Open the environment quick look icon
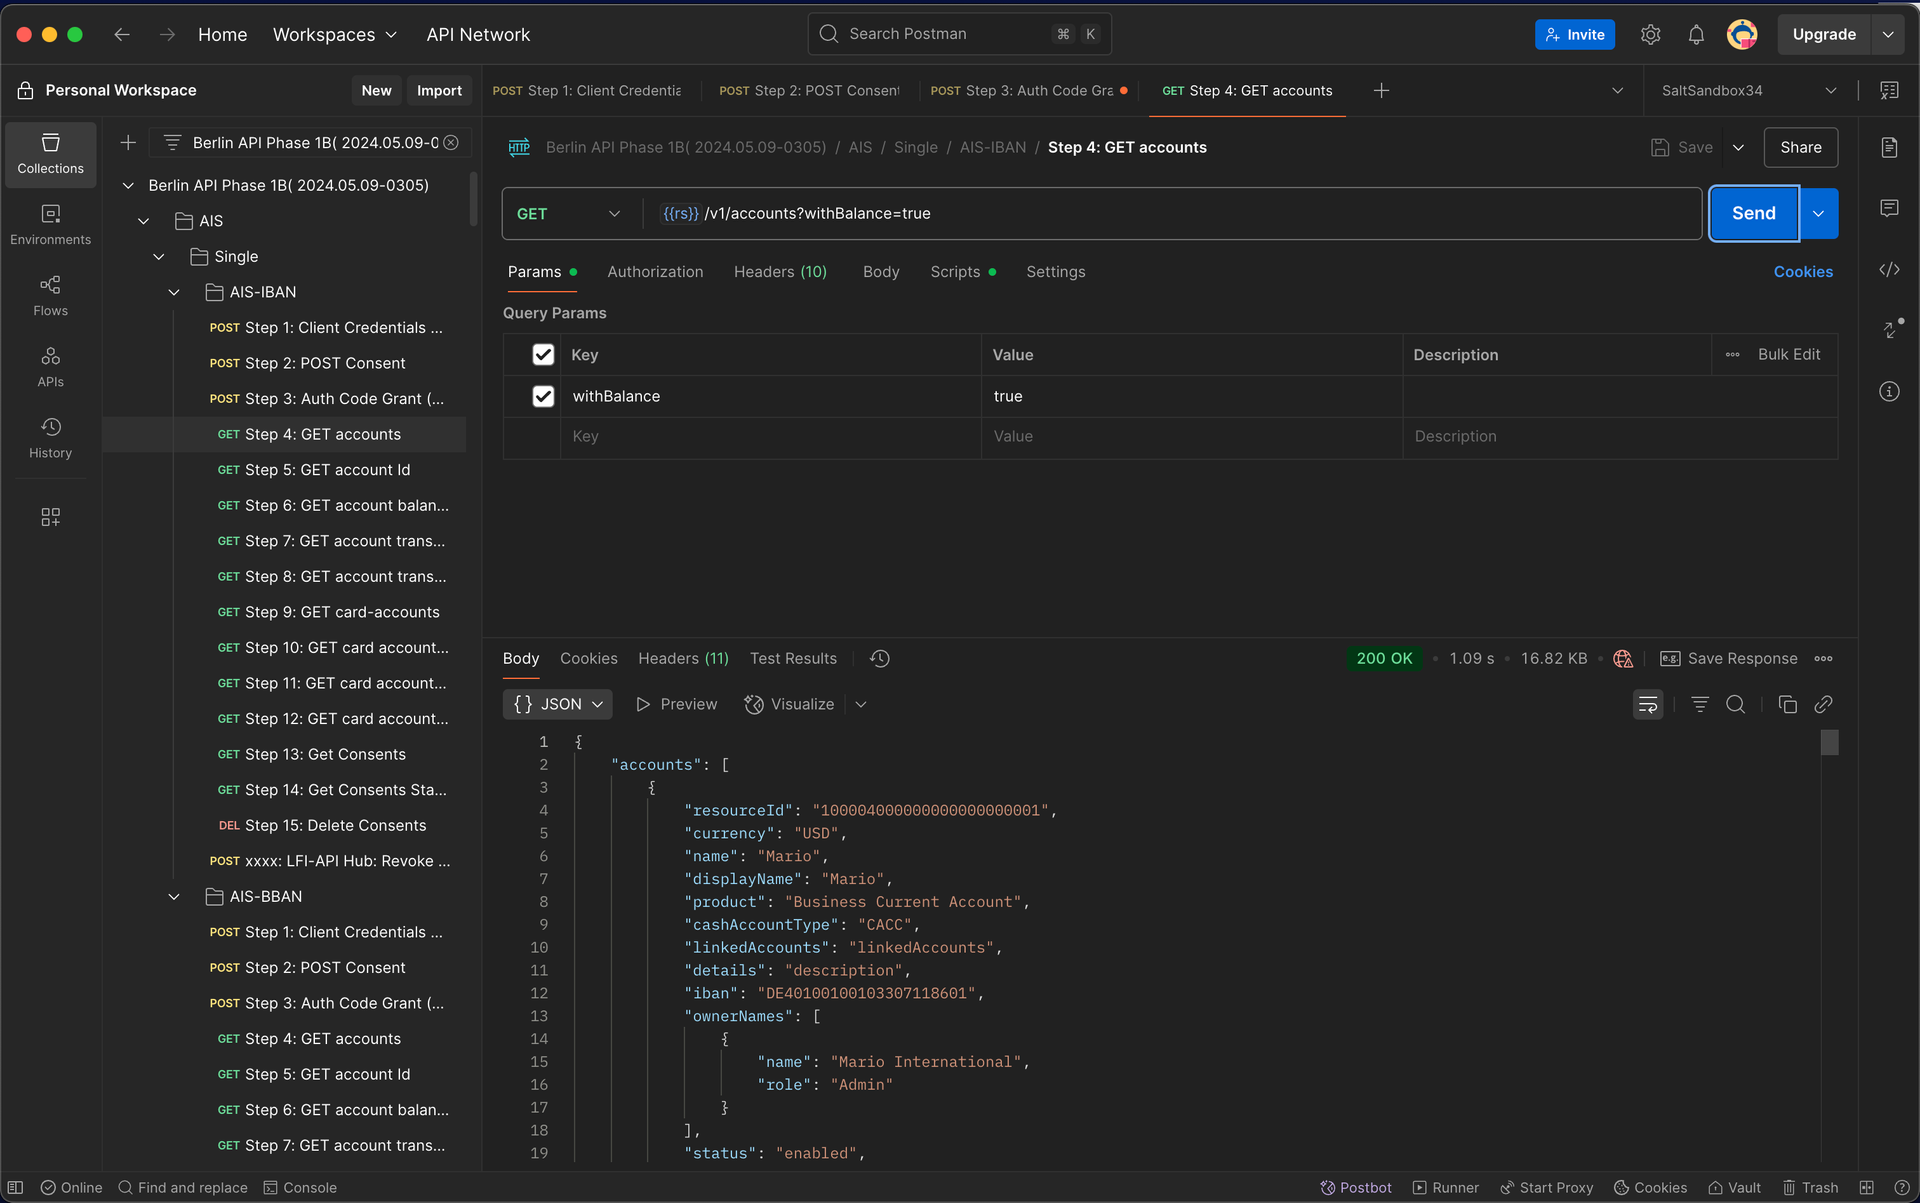 1889,90
